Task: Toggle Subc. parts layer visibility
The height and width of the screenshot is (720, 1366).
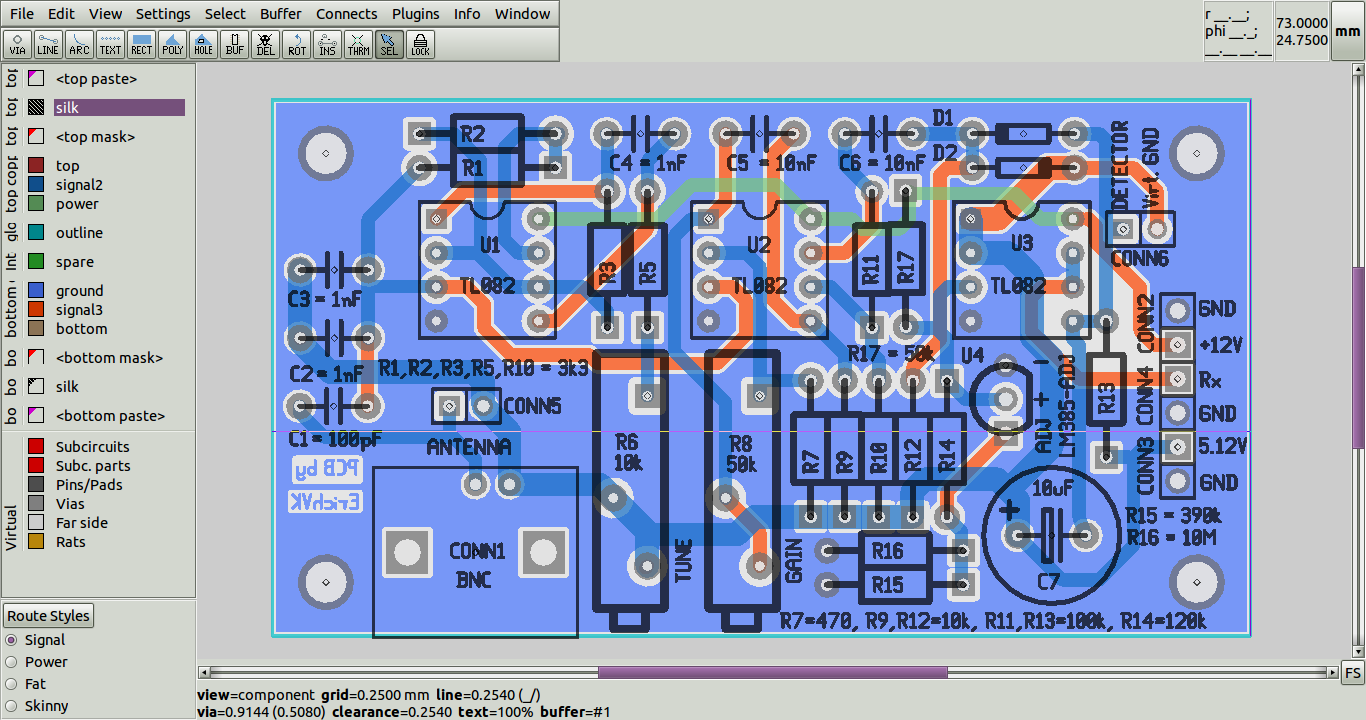Action: coord(36,466)
